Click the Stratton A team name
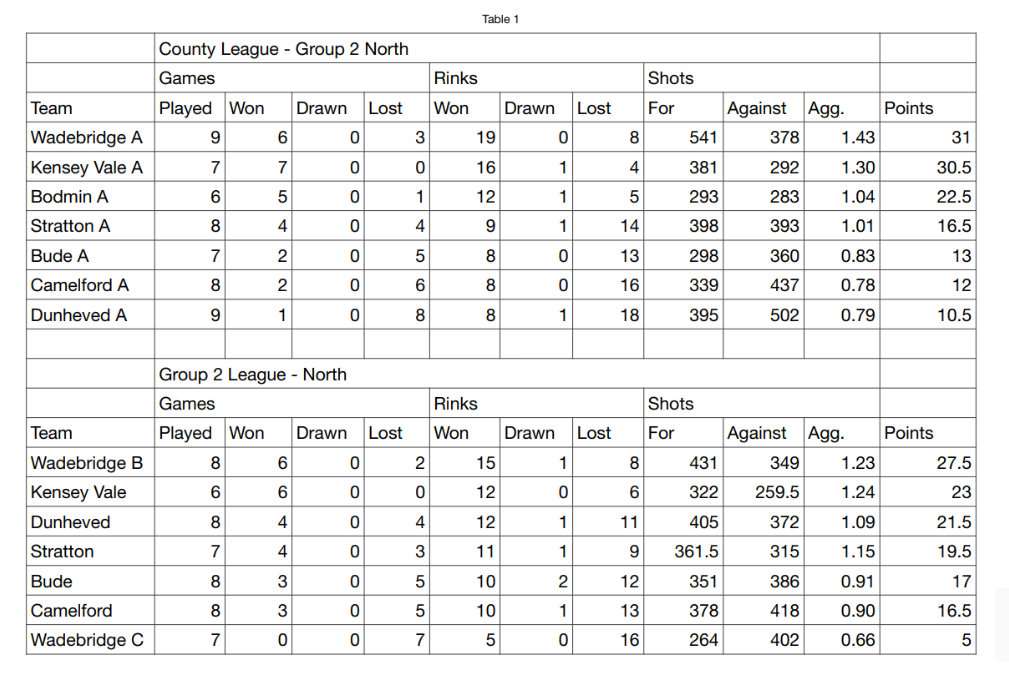Viewport: 1009px width, 679px height. [x=70, y=226]
